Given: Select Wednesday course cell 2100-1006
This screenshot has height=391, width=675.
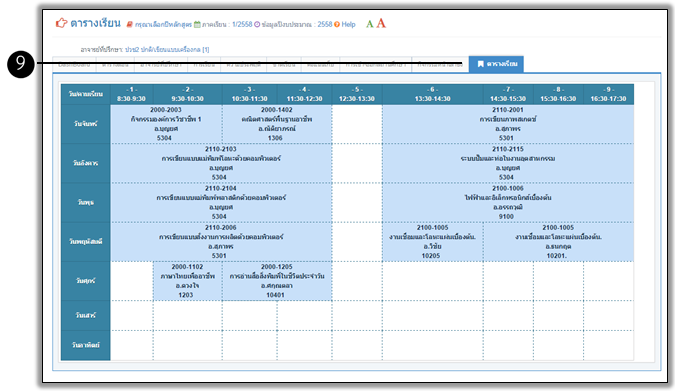Looking at the screenshot, I should click(508, 202).
